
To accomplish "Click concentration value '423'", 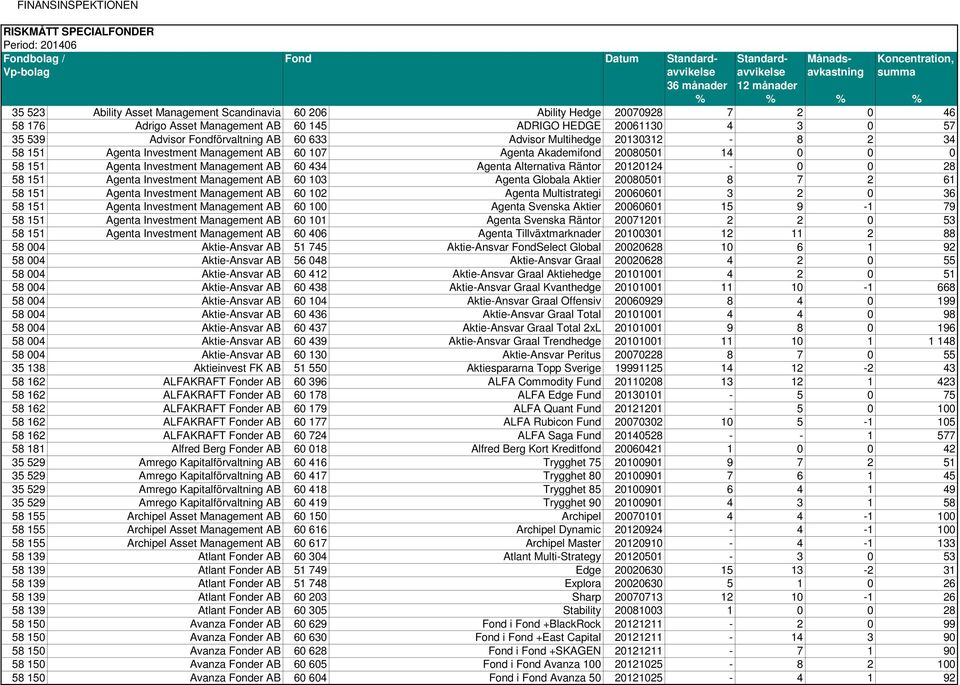I will click(946, 382).
